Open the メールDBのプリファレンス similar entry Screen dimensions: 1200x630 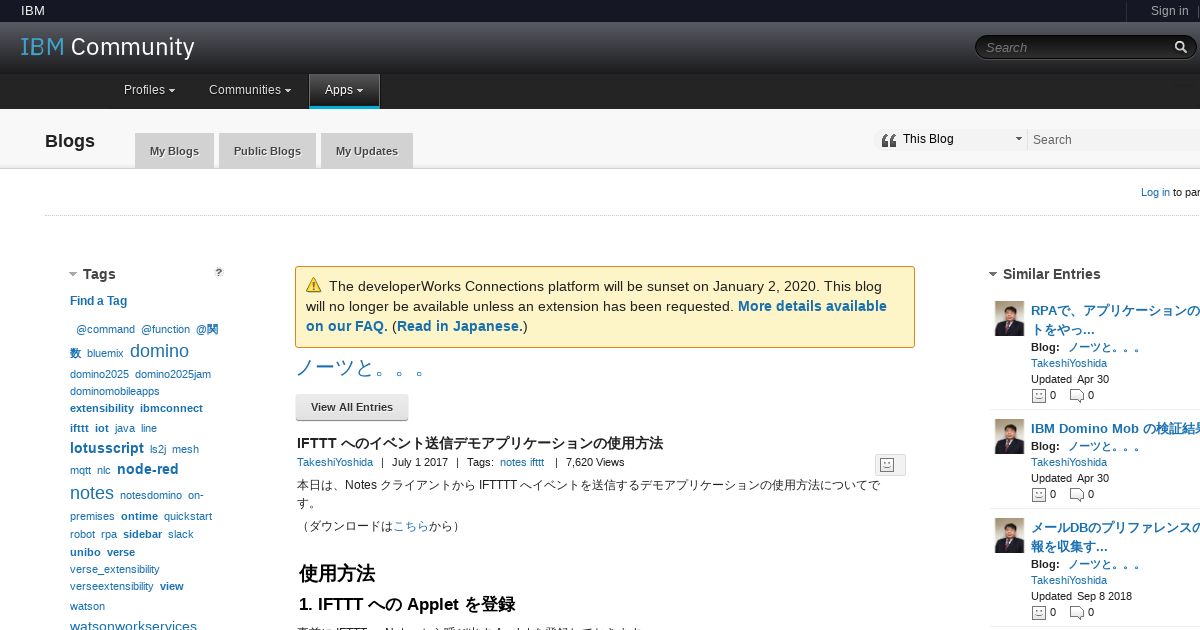(1115, 537)
